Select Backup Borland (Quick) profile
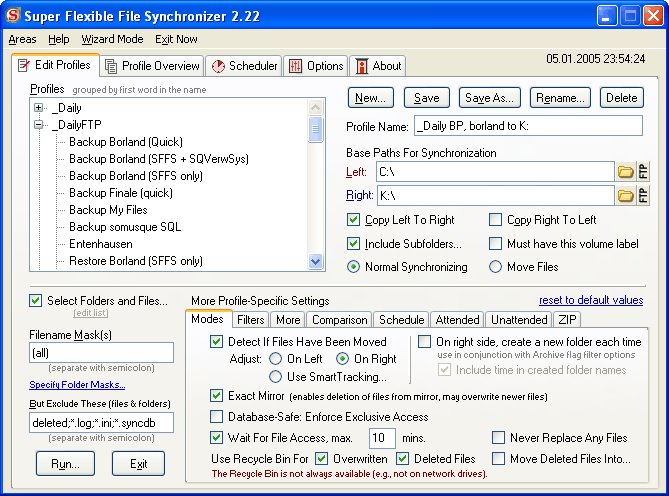 click(126, 142)
